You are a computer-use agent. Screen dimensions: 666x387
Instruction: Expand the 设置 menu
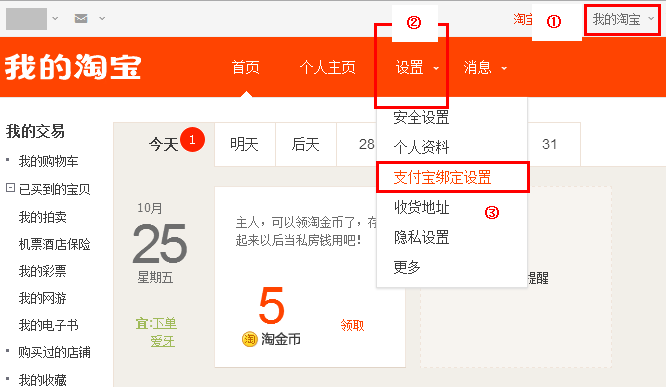[x=417, y=68]
